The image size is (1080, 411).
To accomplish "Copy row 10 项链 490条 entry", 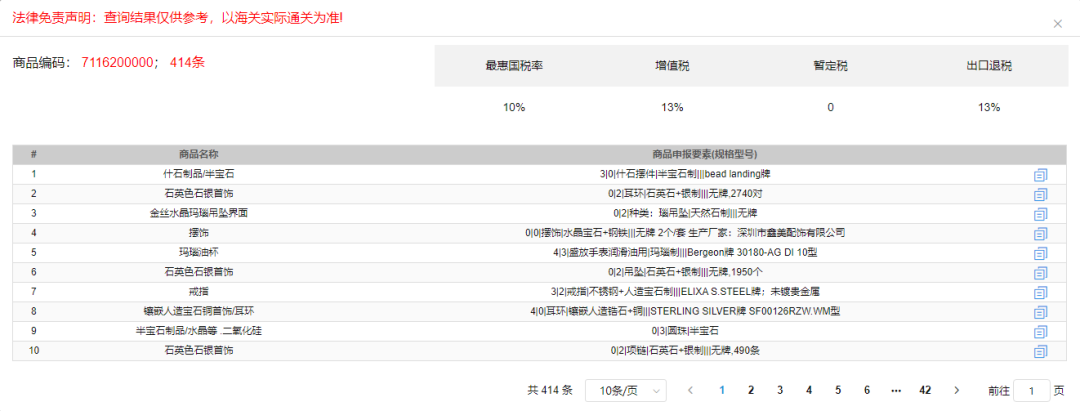I will (1040, 352).
